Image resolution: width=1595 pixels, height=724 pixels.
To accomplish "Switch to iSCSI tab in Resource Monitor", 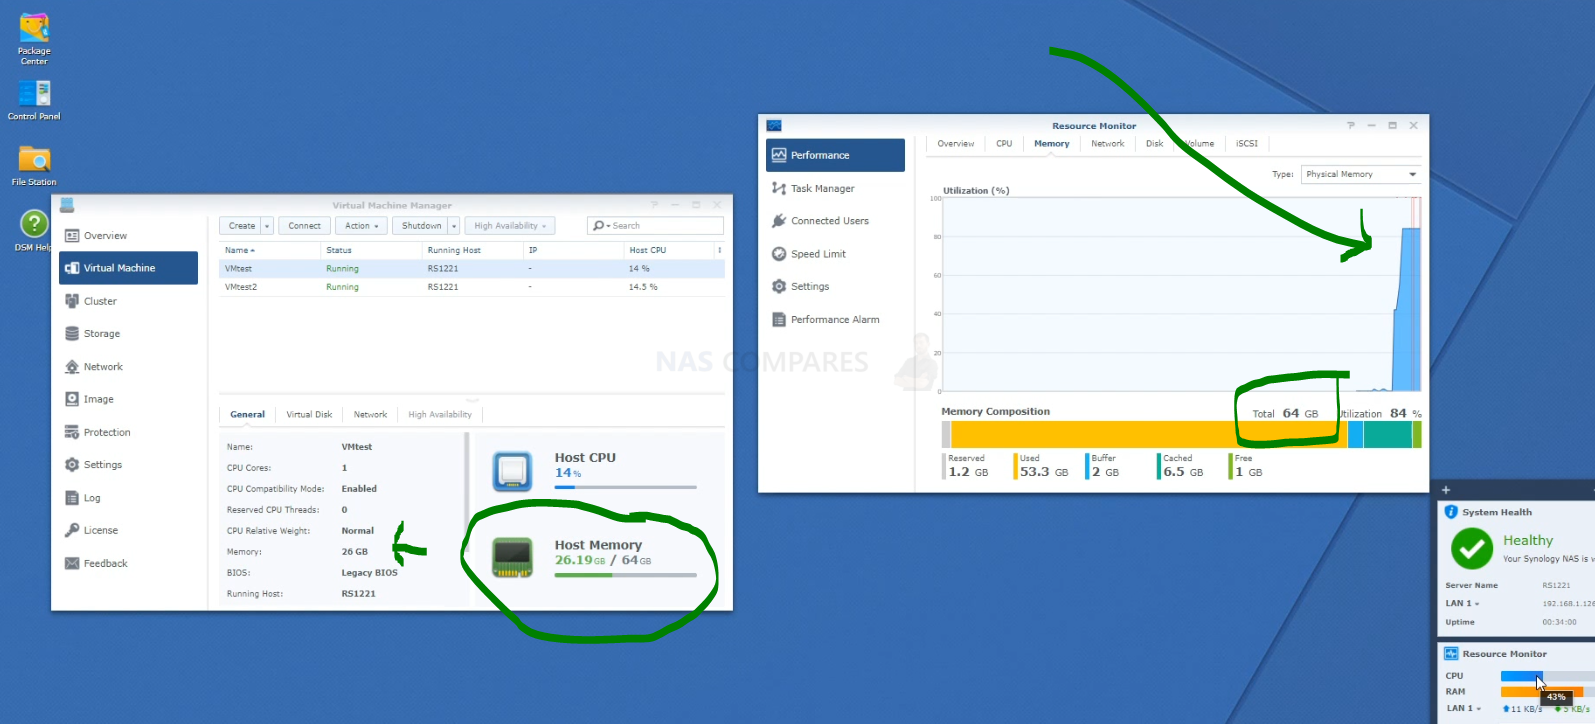I will point(1247,144).
